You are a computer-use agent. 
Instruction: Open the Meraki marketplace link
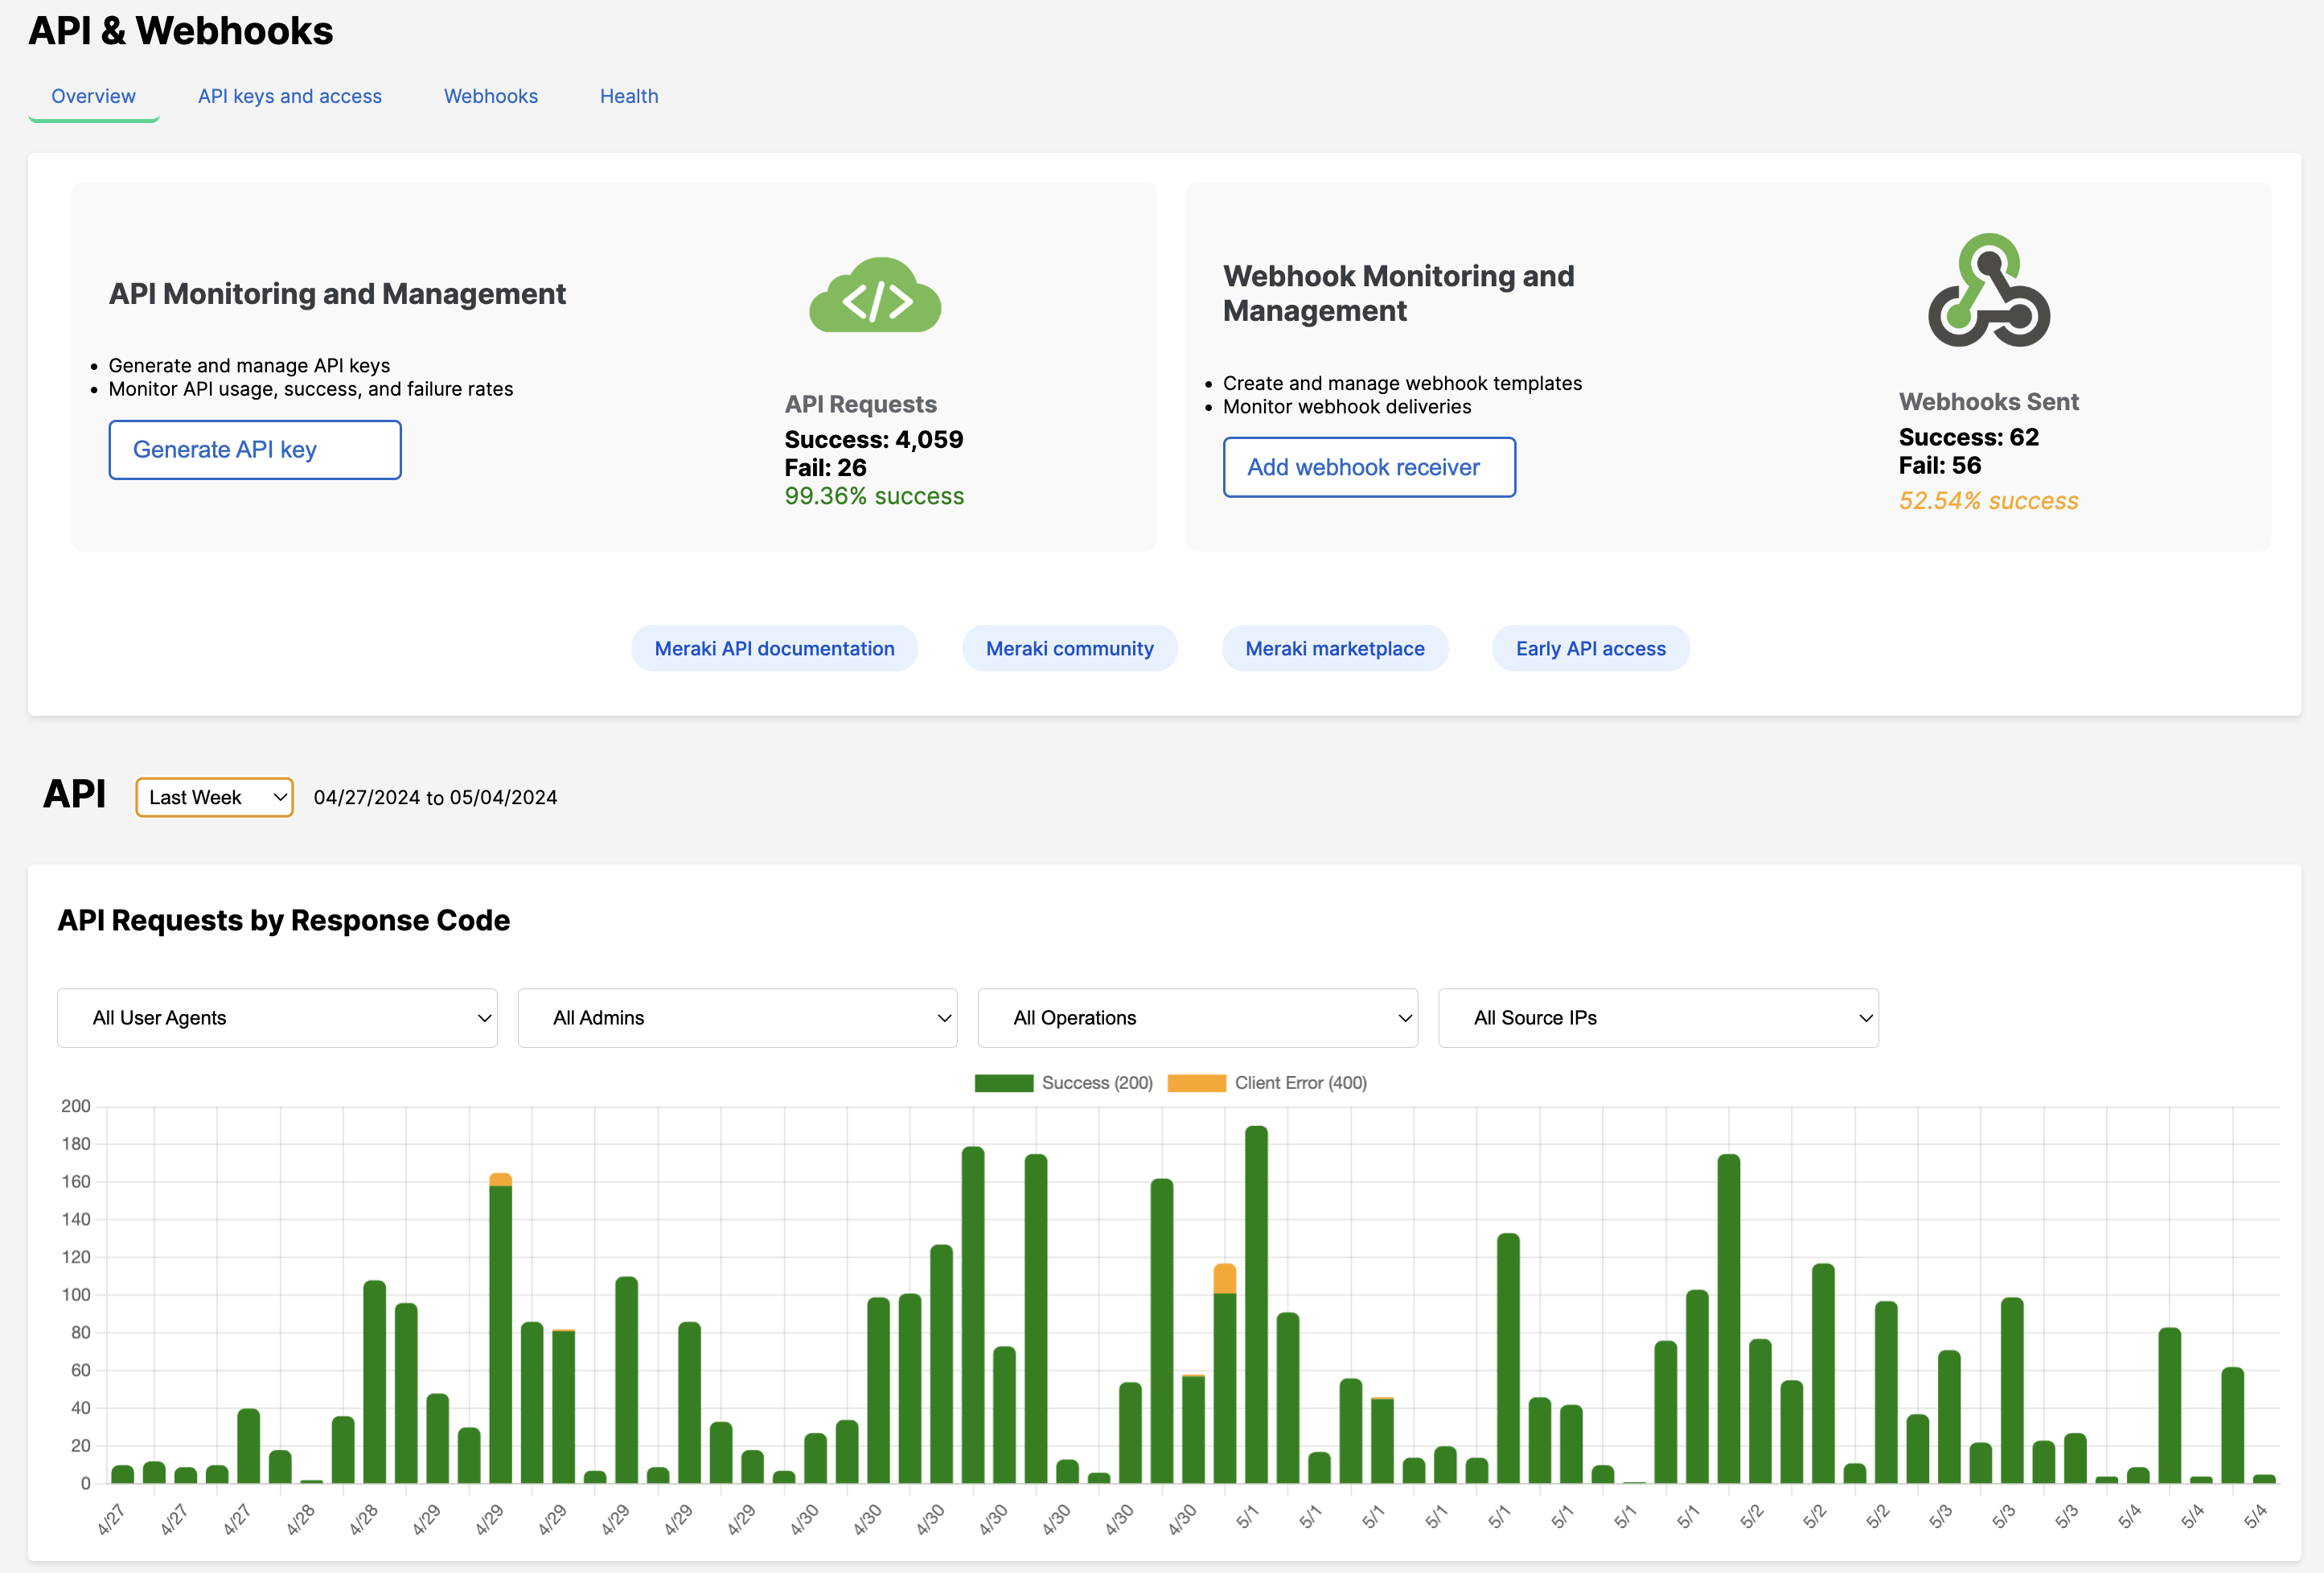coord(1334,648)
